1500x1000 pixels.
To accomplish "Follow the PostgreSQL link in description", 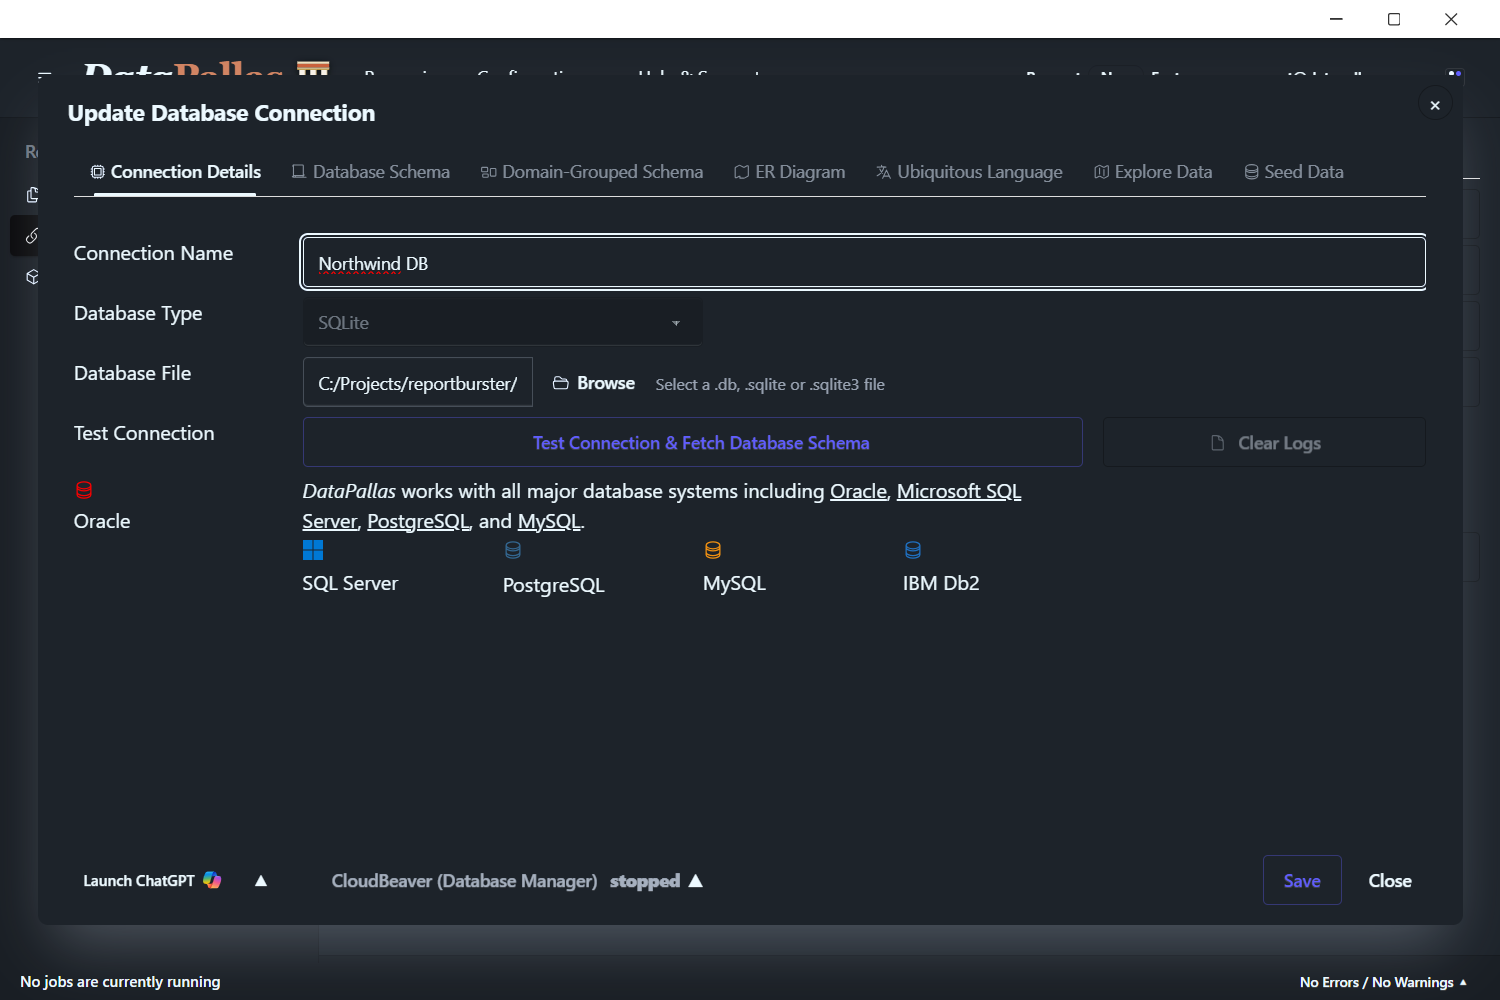I will 418,521.
